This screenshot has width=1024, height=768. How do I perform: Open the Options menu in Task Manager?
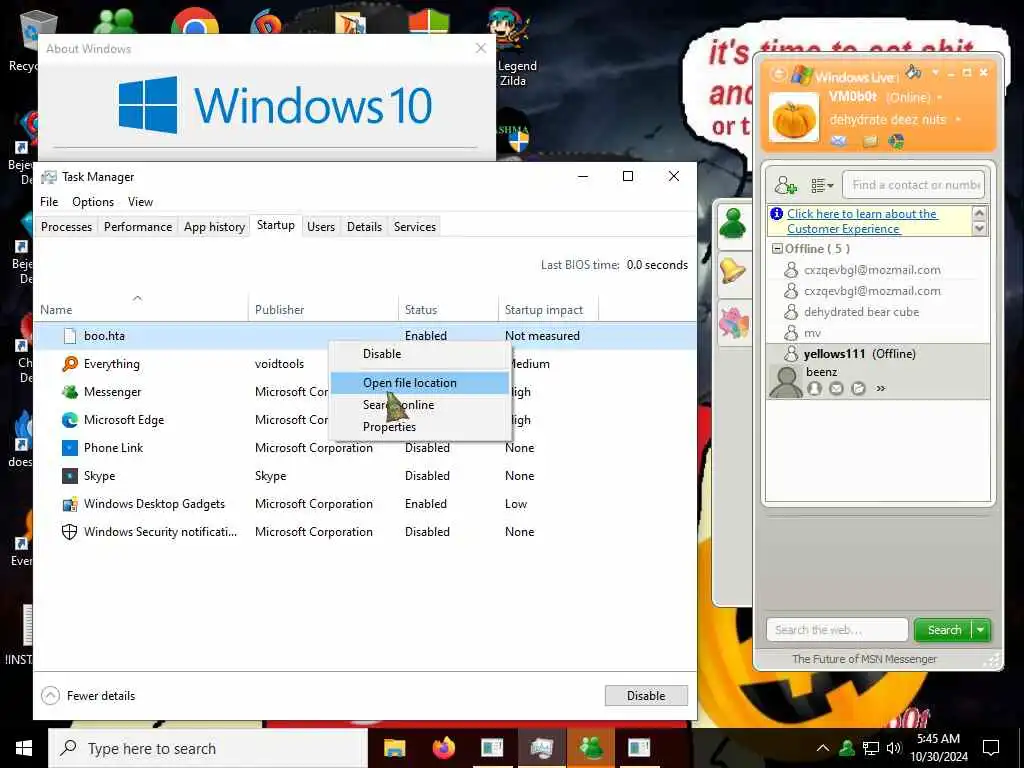[93, 202]
